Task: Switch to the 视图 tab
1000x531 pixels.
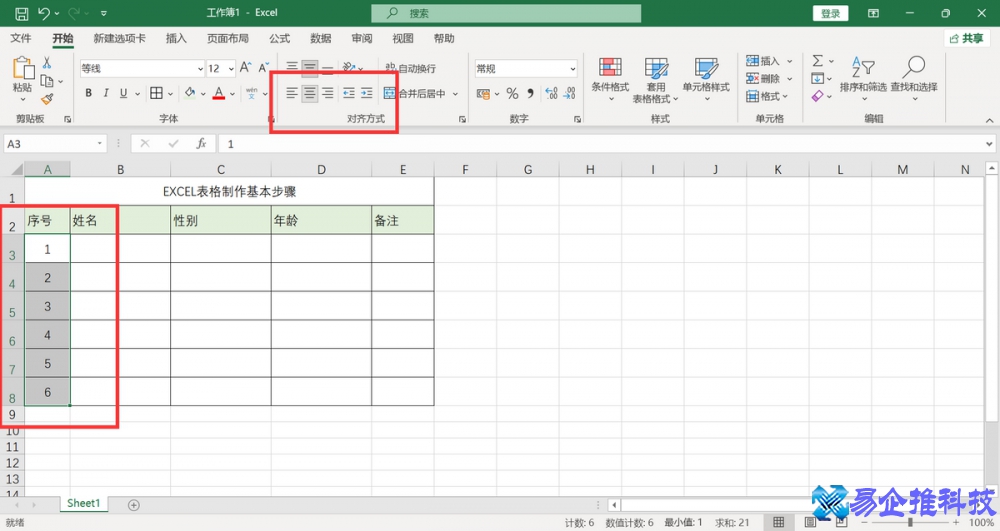Action: [402, 38]
